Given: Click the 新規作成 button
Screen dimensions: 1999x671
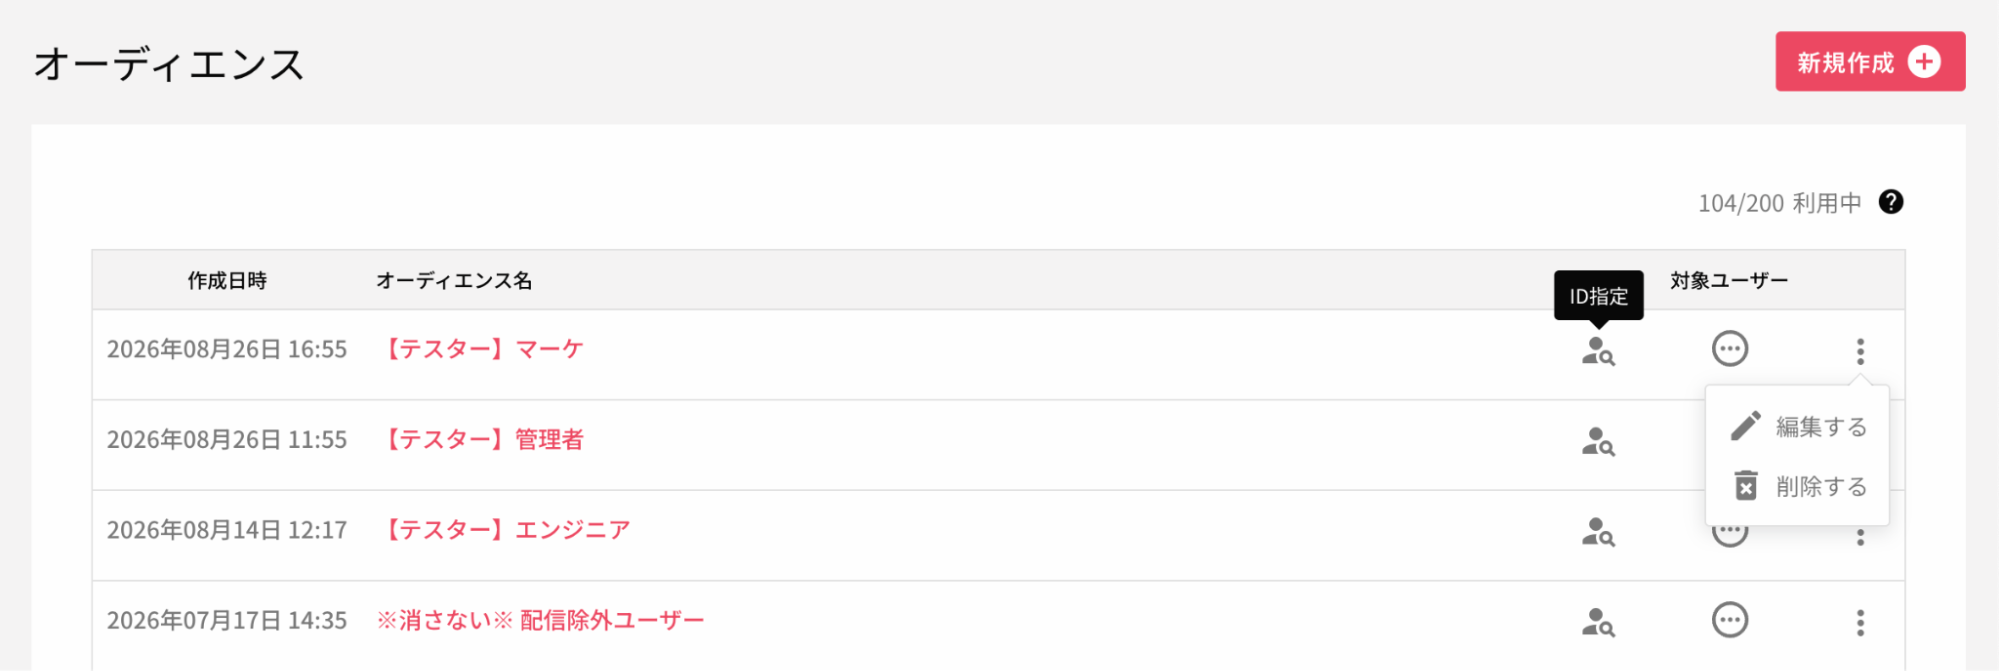Looking at the screenshot, I should (1870, 62).
